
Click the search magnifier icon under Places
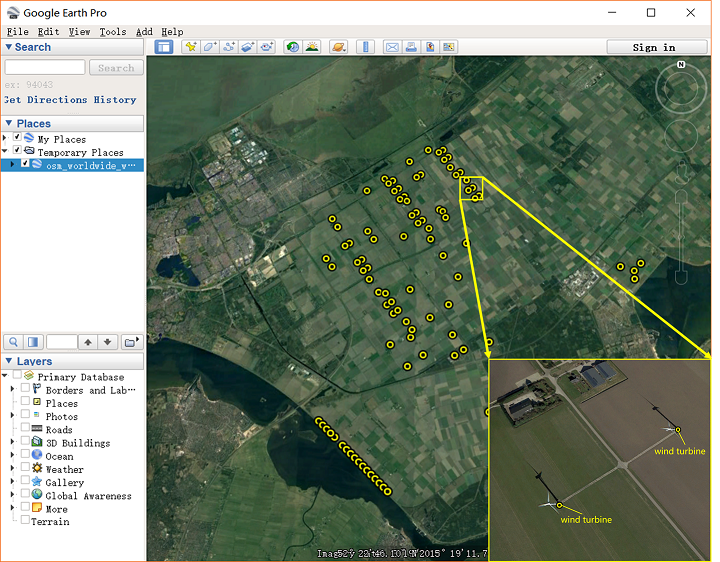[x=13, y=342]
